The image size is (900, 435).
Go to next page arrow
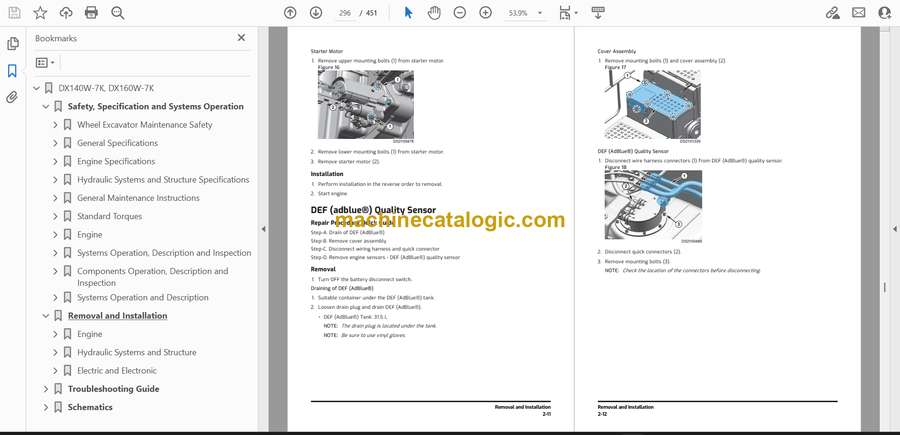[x=316, y=13]
